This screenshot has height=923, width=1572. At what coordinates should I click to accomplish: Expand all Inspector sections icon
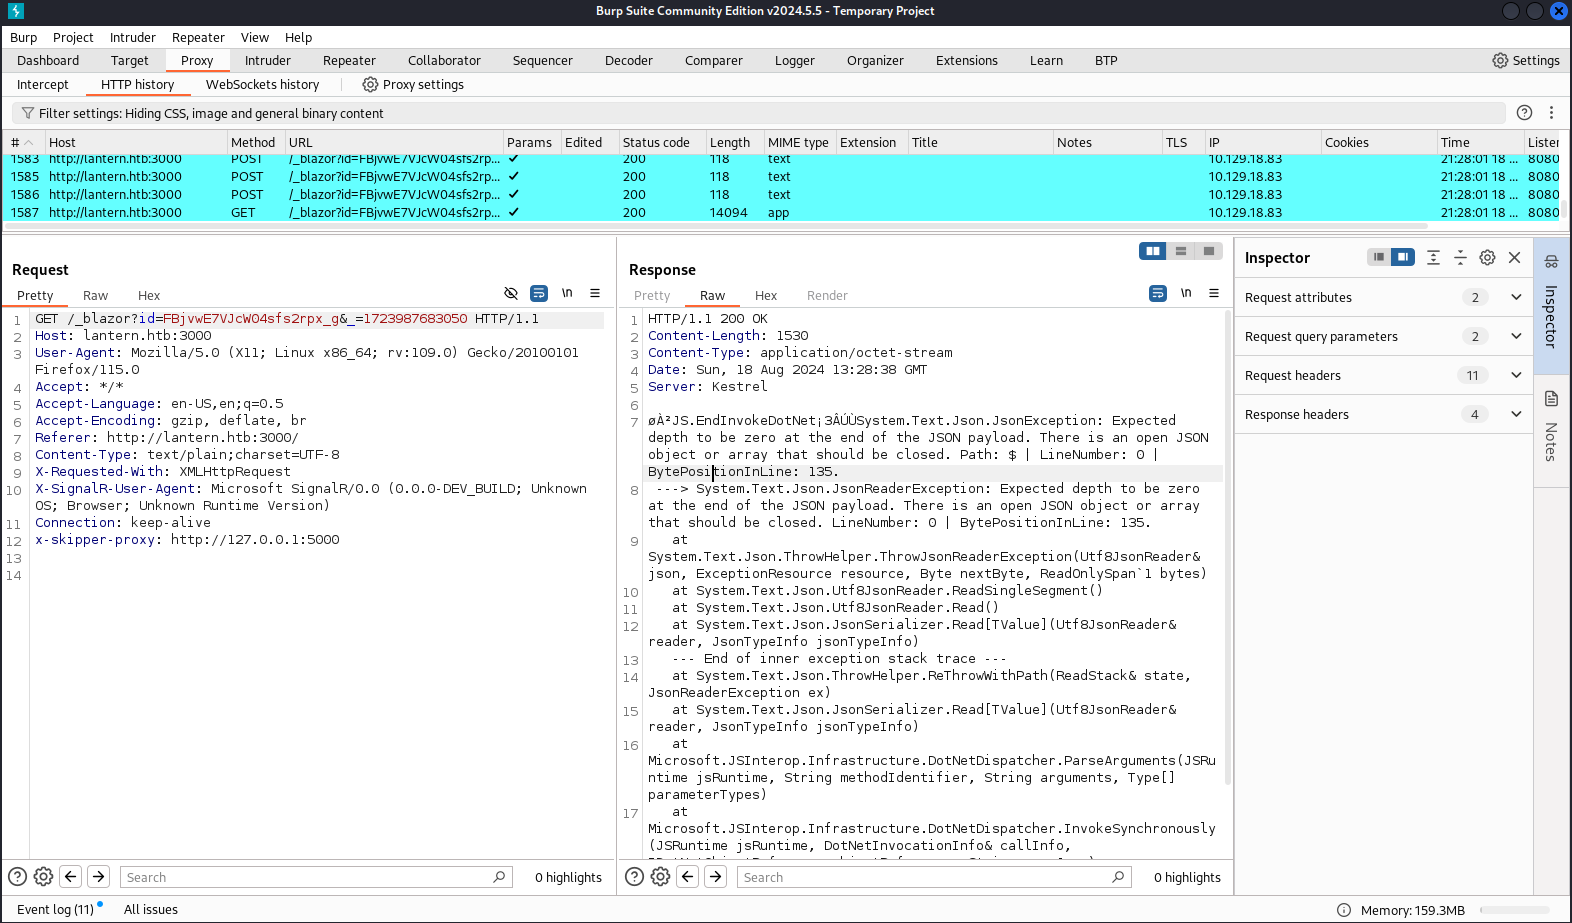[1433, 257]
